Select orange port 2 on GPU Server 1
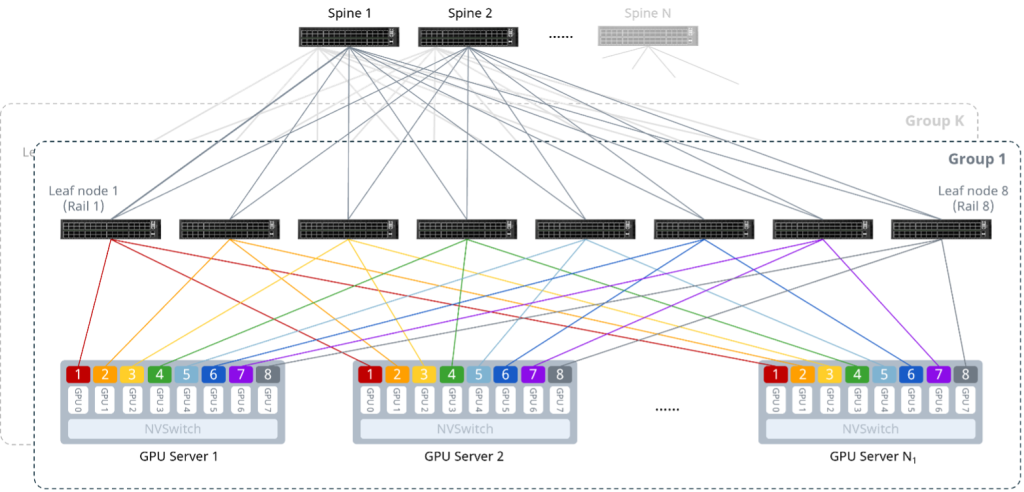This screenshot has width=1024, height=492. point(104,374)
